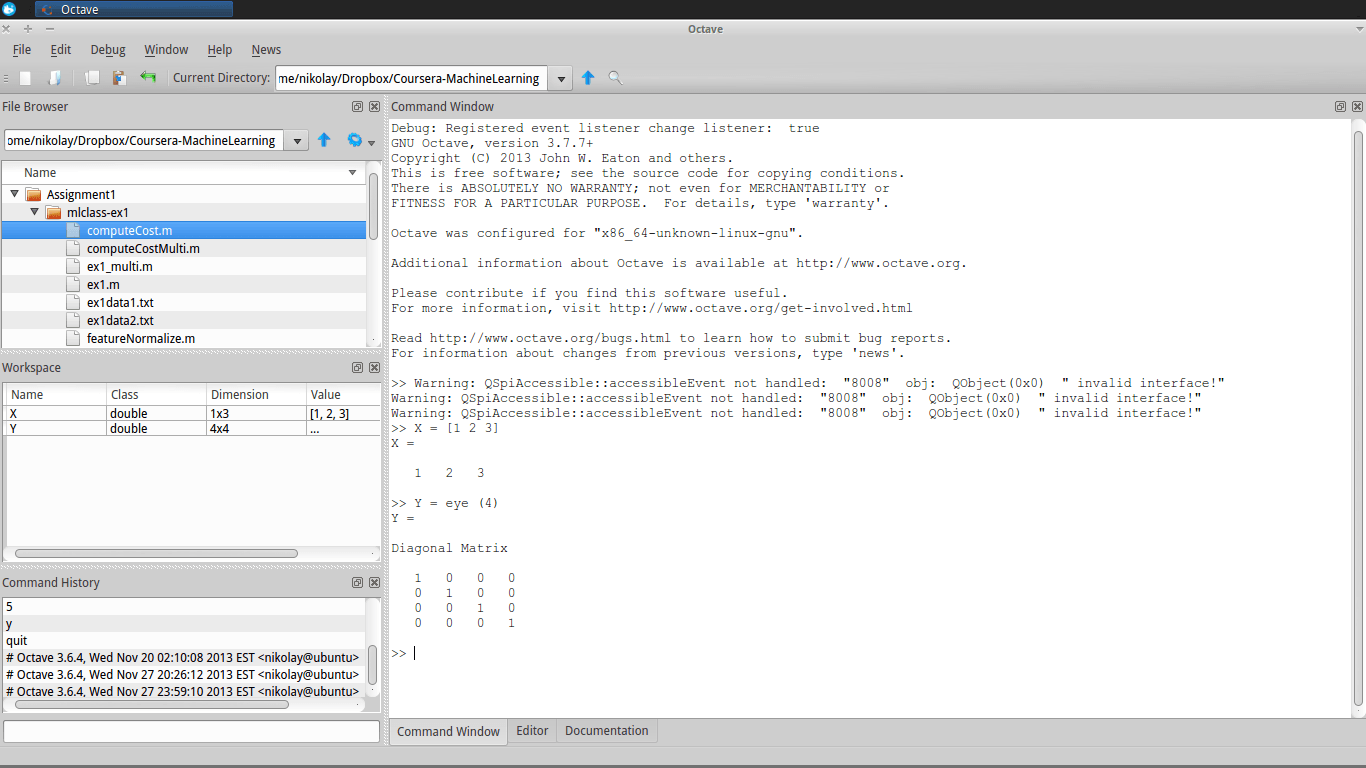1366x768 pixels.
Task: Open the News menu
Action: click(266, 49)
